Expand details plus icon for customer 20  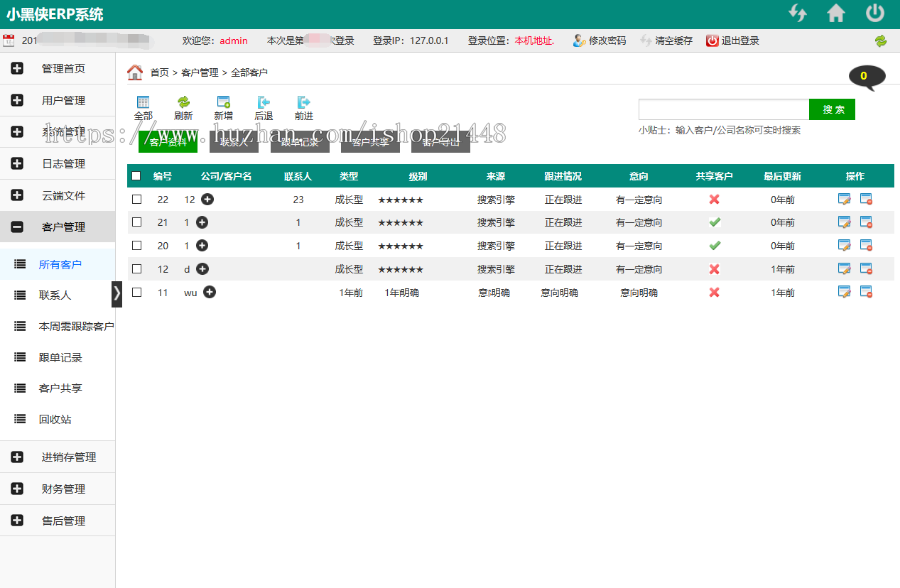tap(202, 245)
